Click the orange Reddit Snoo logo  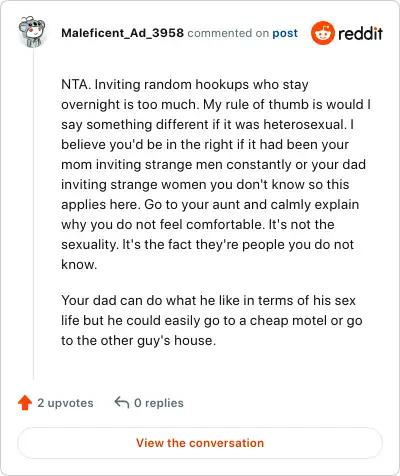322,33
